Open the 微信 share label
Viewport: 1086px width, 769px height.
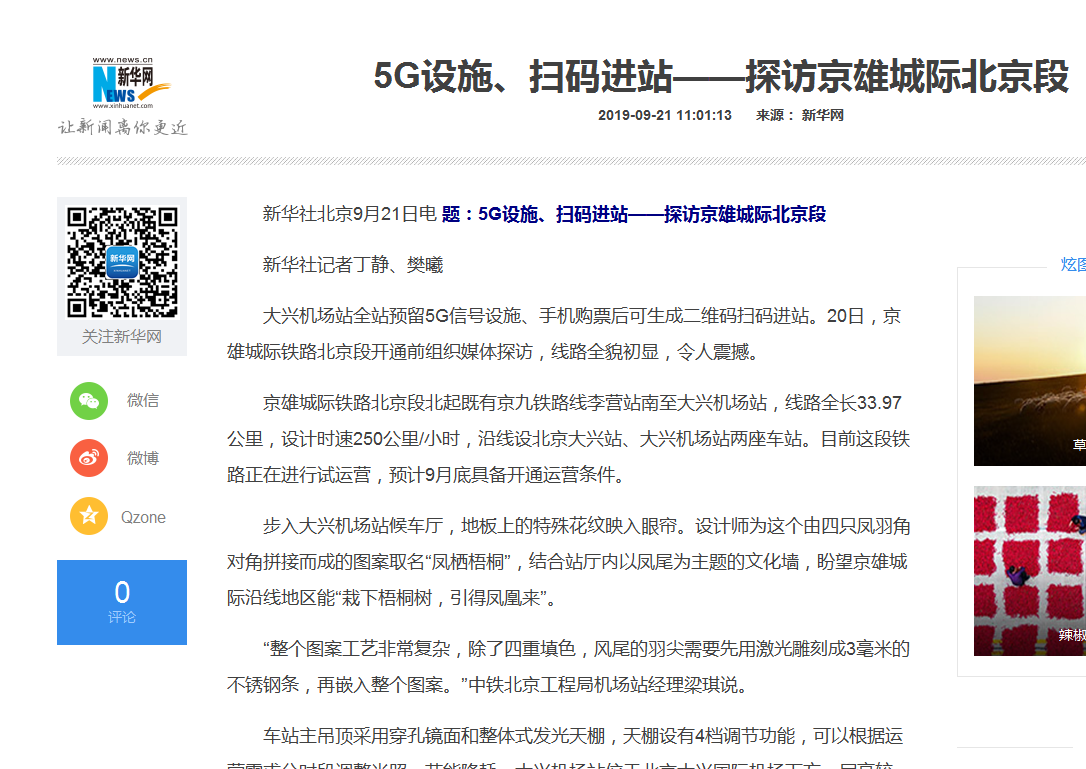click(x=143, y=400)
